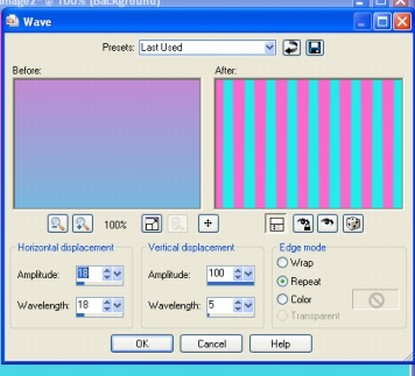
Task: Expand the Vertical Wavelength slider dropdown
Action: tap(248, 305)
